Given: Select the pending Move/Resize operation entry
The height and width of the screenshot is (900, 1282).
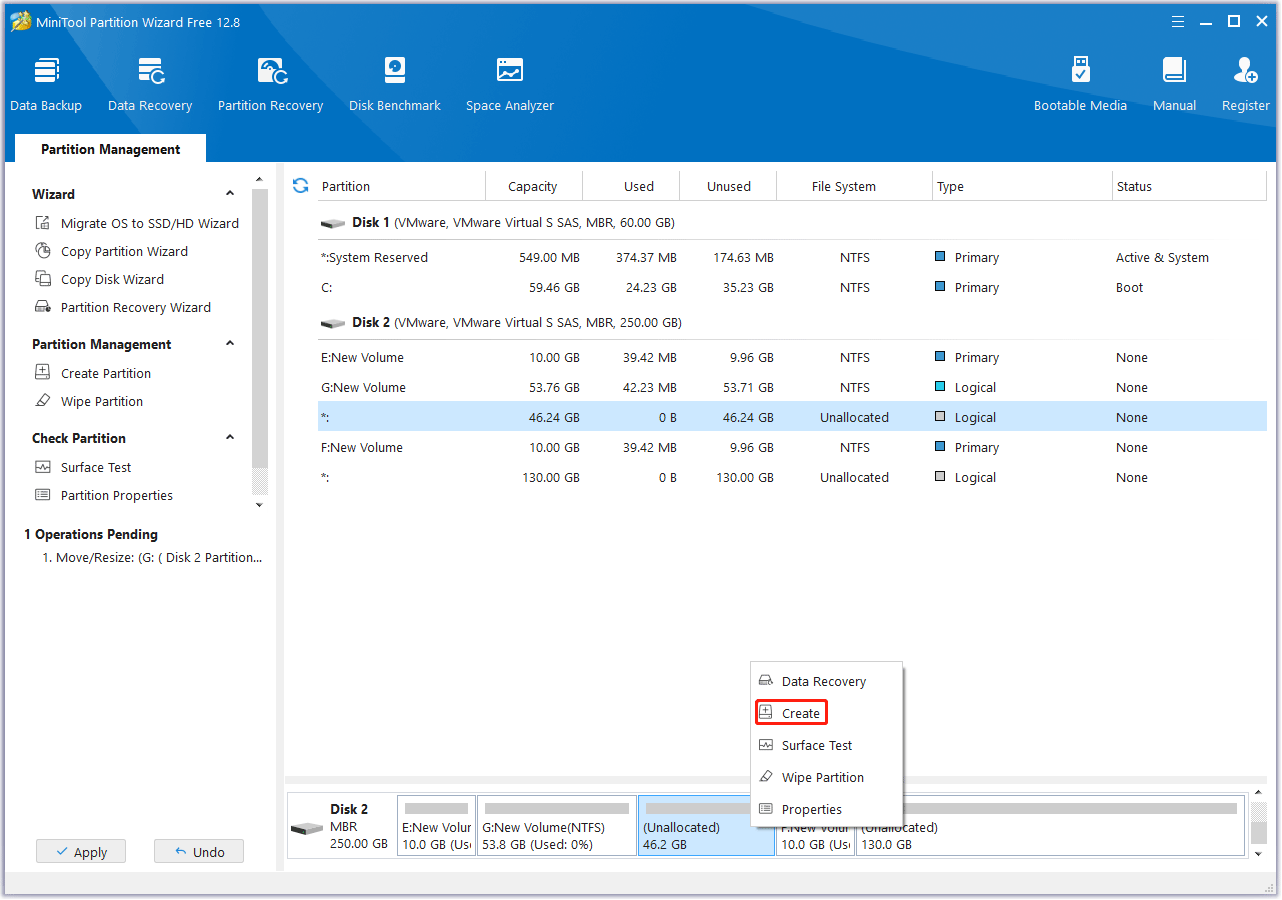Looking at the screenshot, I should pos(152,558).
